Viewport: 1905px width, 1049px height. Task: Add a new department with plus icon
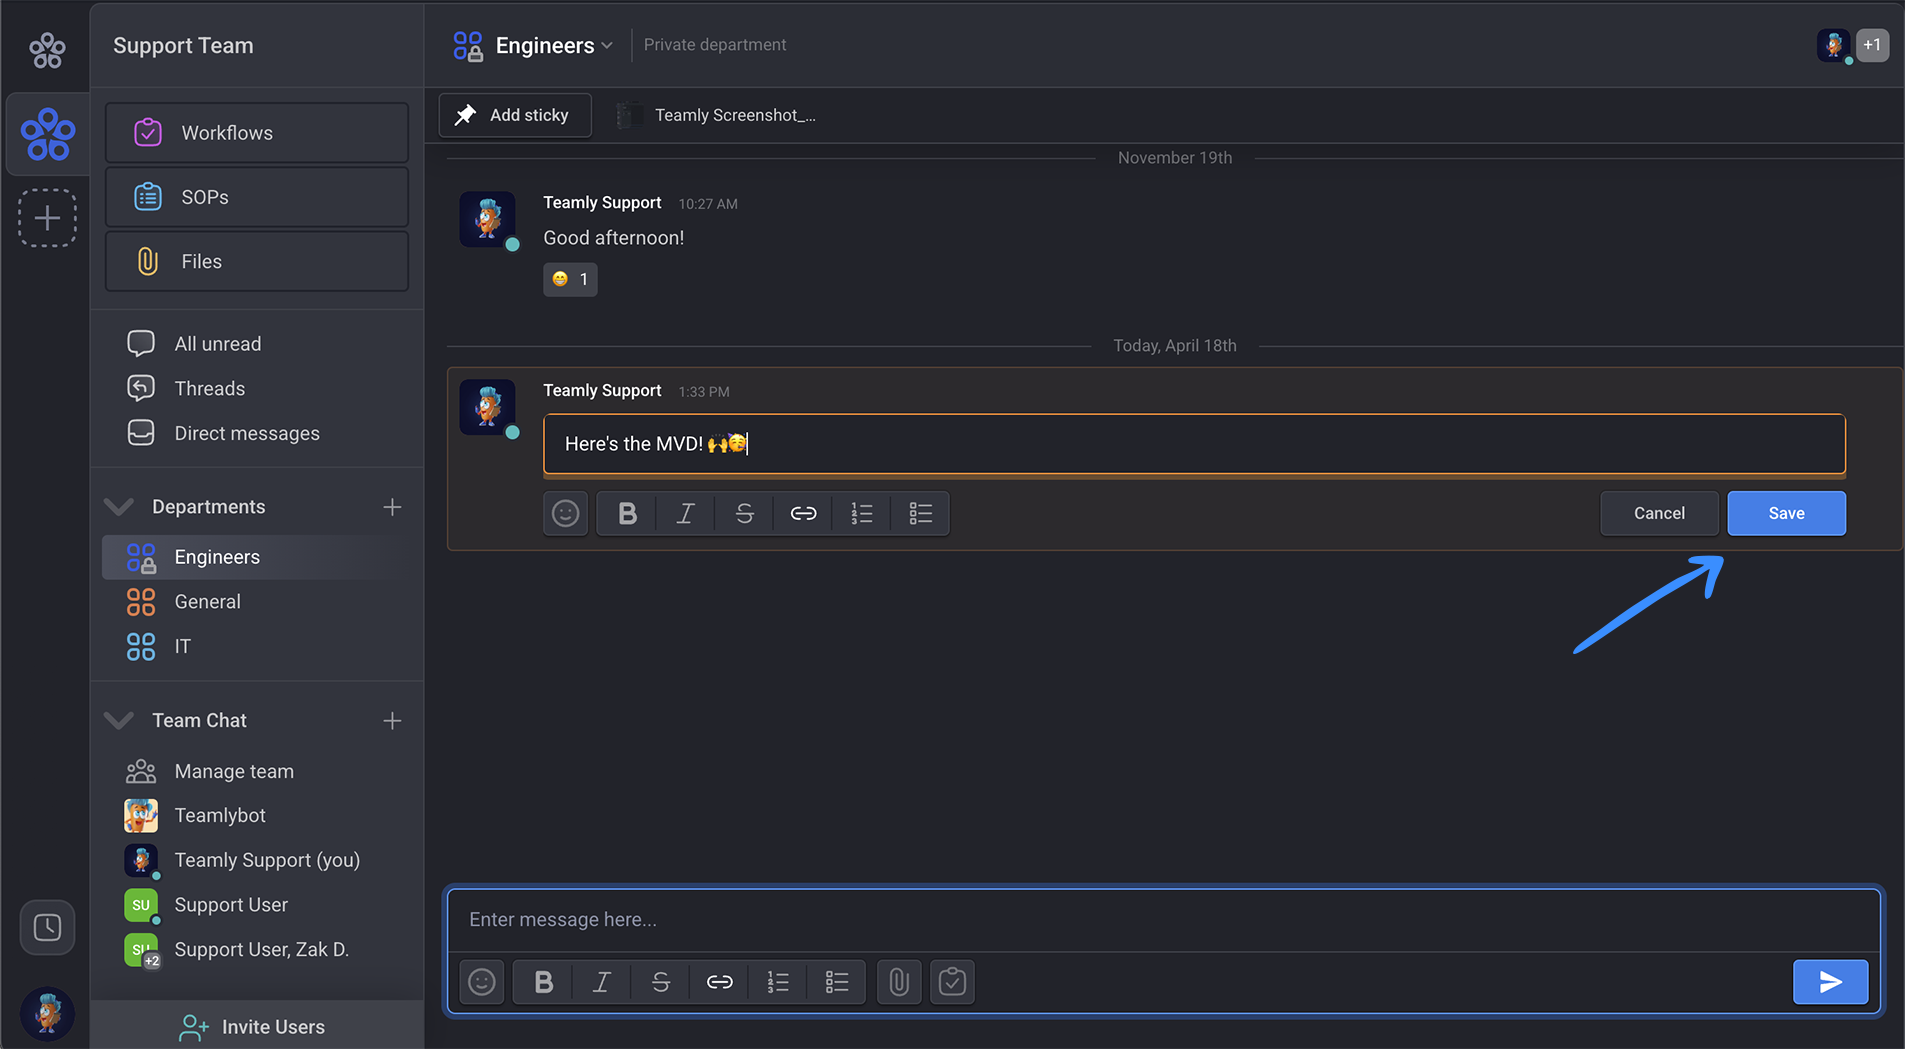click(x=392, y=507)
